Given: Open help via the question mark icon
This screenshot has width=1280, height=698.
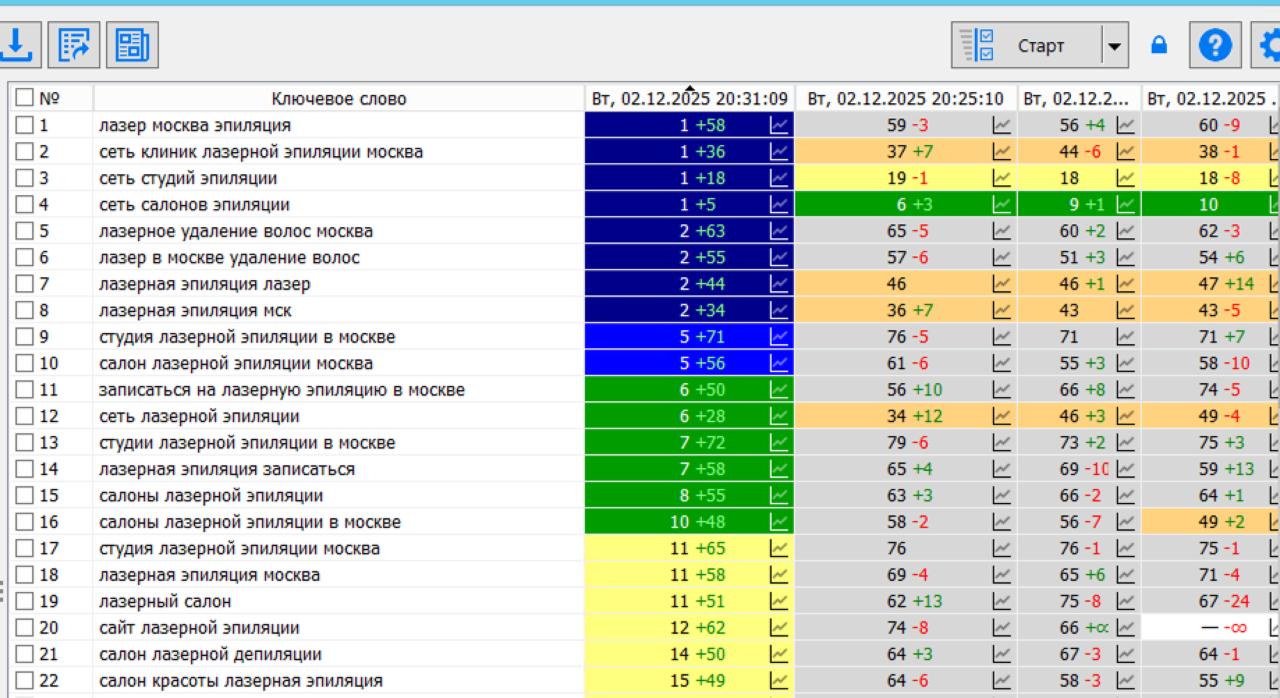Looking at the screenshot, I should click(x=1214, y=46).
